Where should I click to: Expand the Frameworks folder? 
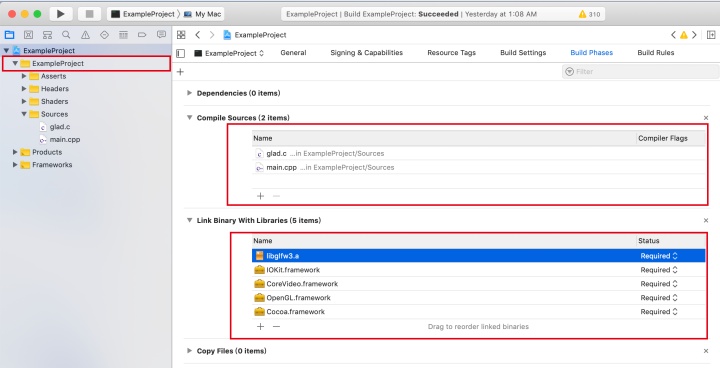click(x=15, y=164)
